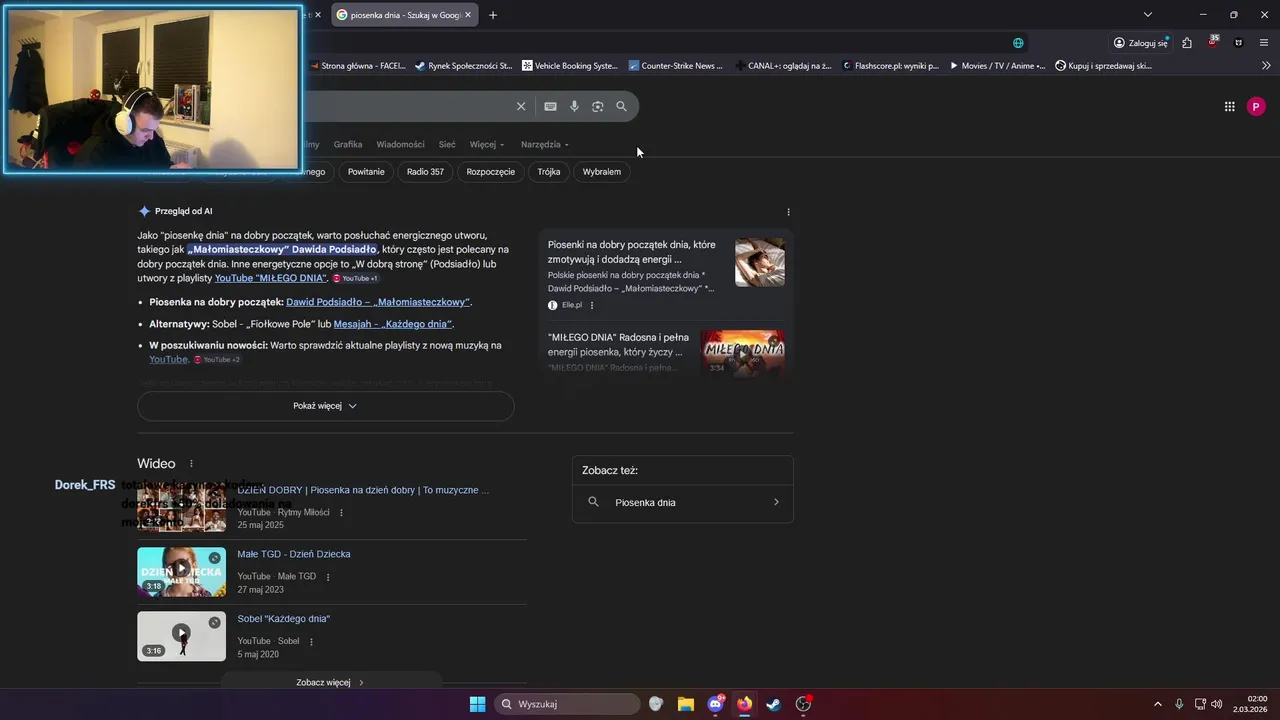
Task: Open Rynek Społeczności Steam bookmark
Action: 463,66
